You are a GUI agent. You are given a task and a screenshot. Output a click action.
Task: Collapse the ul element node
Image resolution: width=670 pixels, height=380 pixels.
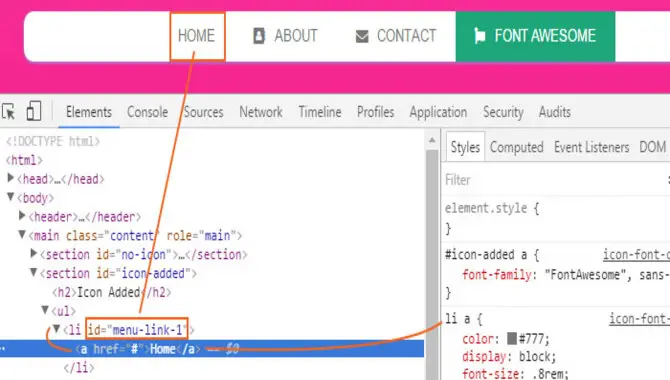coord(45,309)
